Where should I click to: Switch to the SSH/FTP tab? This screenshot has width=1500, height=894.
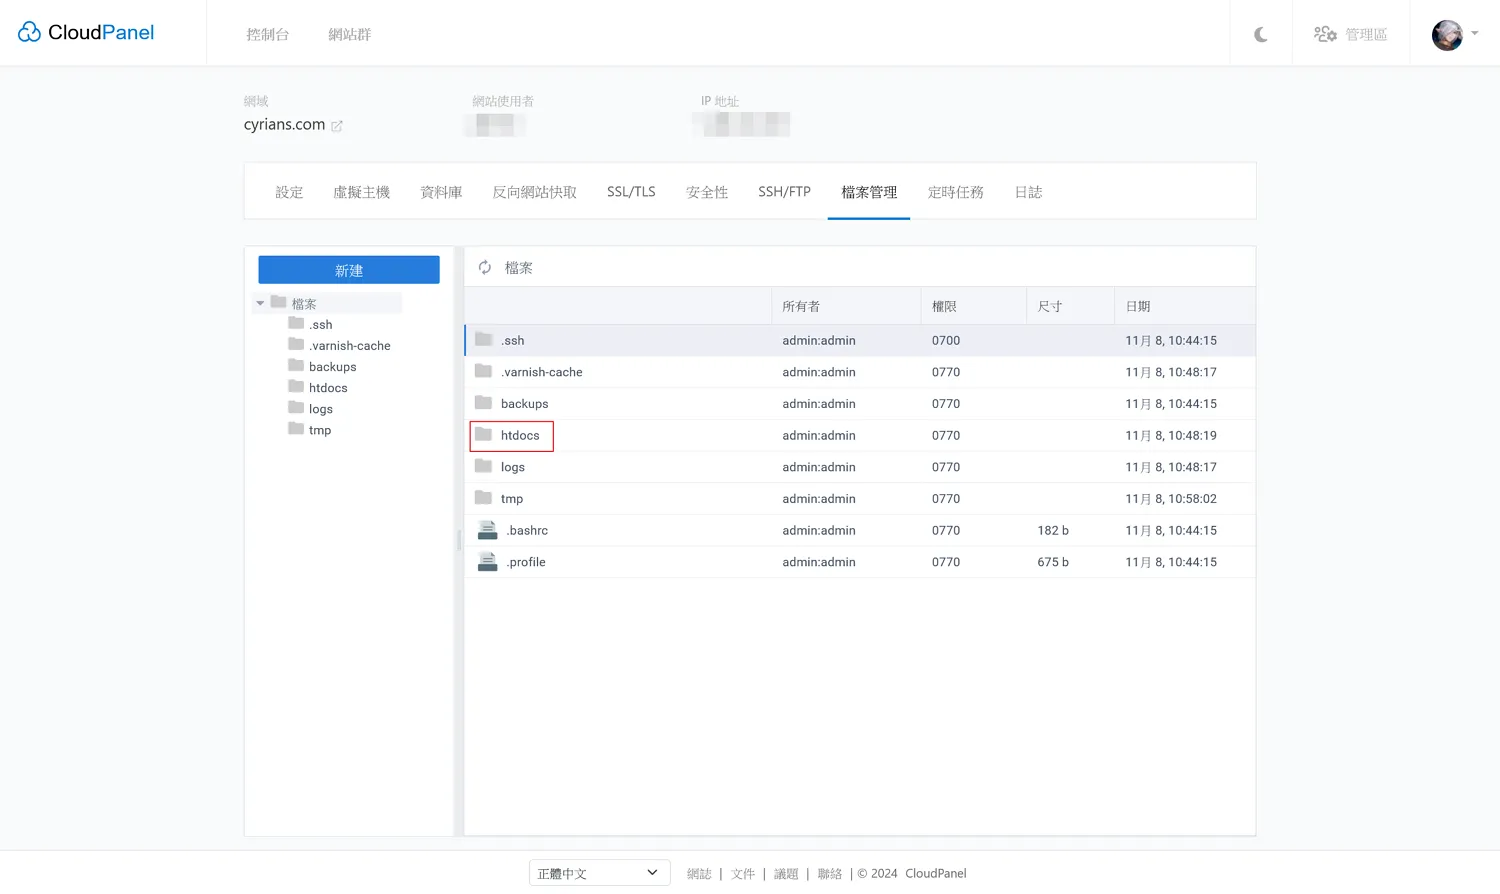(x=784, y=192)
